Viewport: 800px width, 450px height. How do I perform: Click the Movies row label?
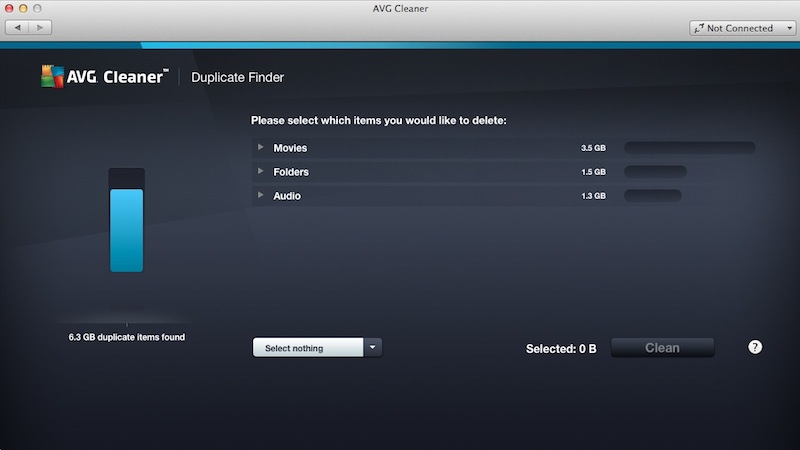(x=290, y=148)
